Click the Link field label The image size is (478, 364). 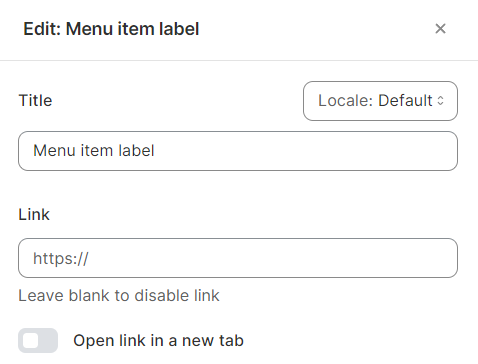tap(34, 214)
